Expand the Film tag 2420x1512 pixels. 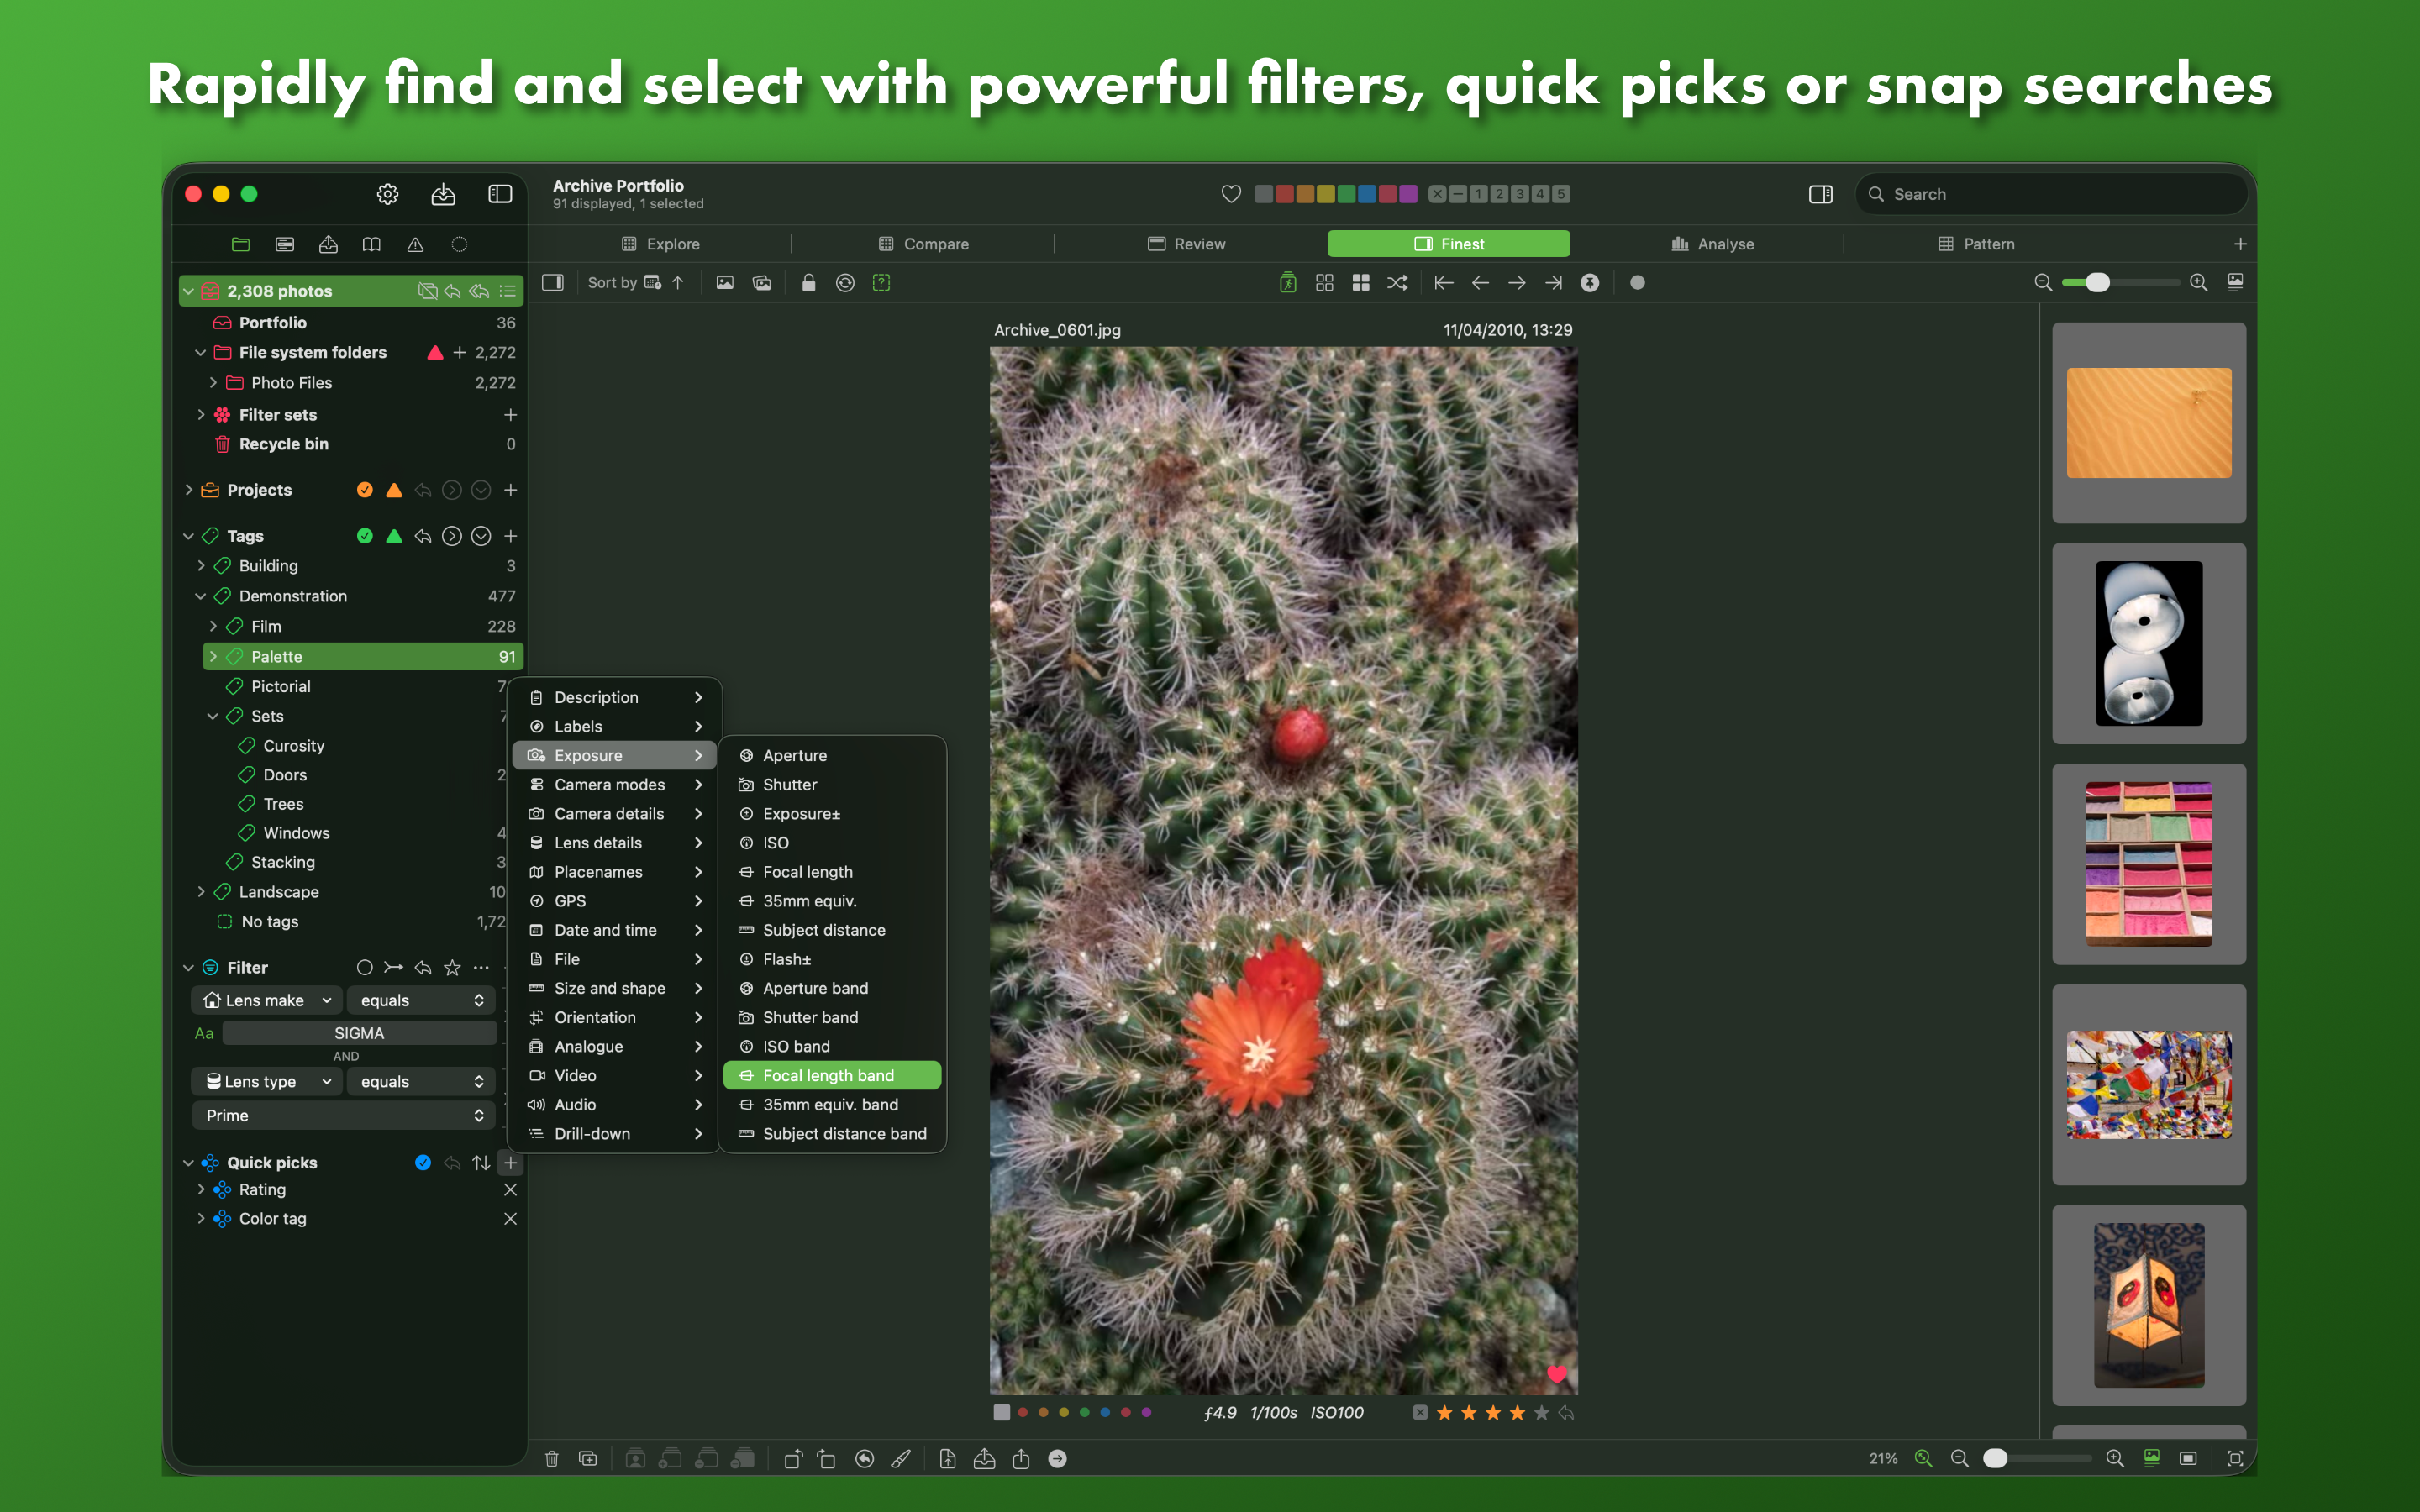tap(213, 626)
